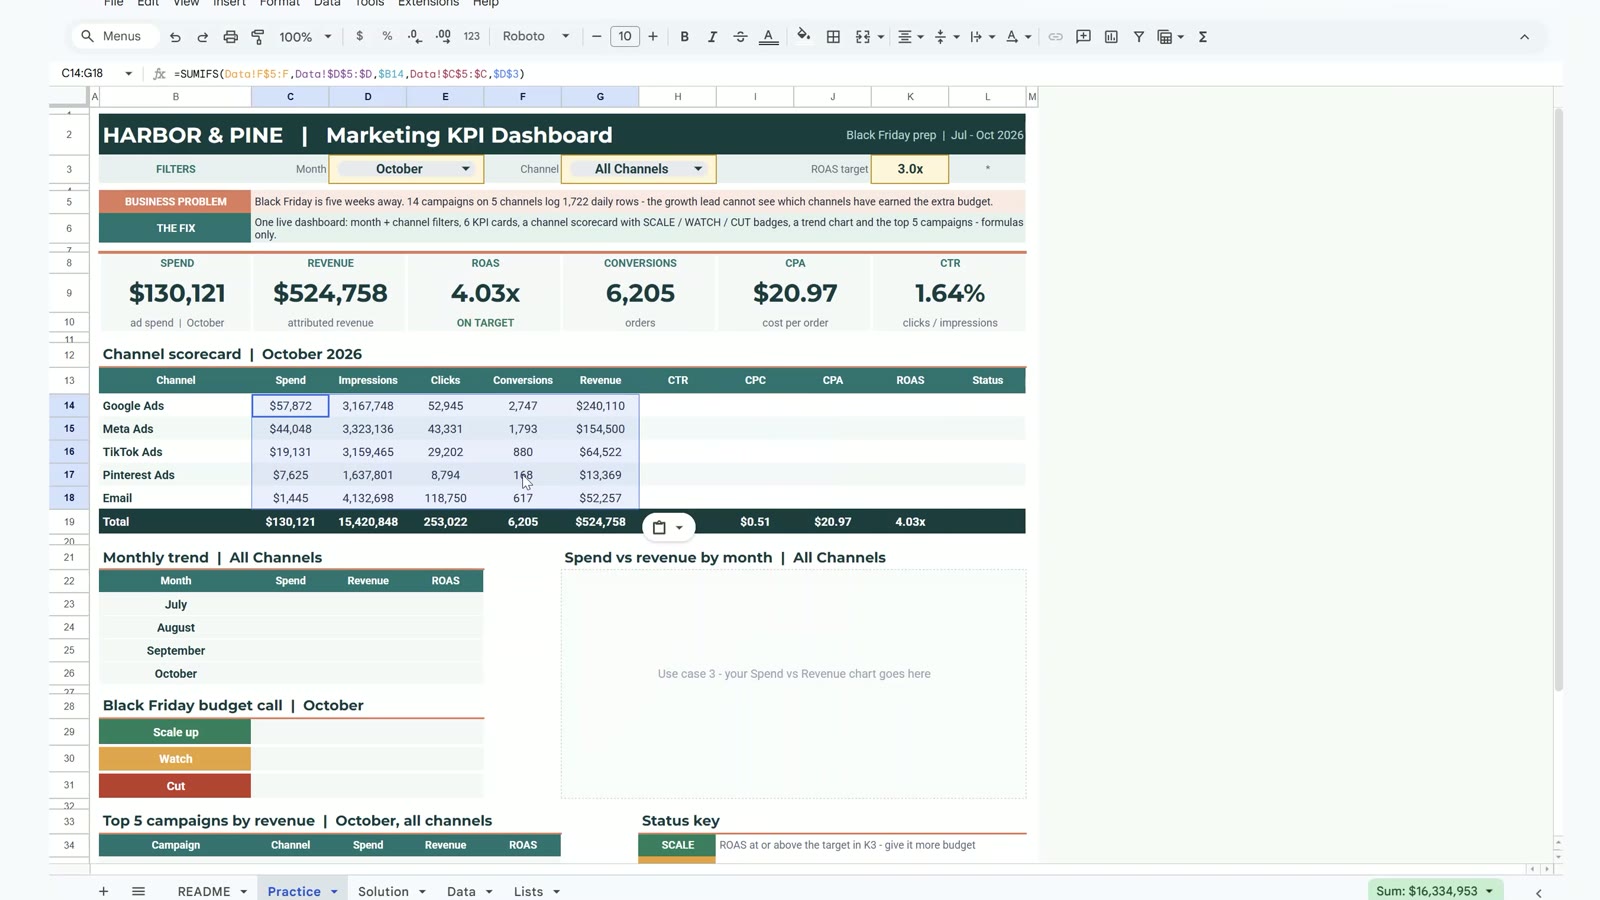Image resolution: width=1600 pixels, height=900 pixels.
Task: Open the fill color picker
Action: 803,37
